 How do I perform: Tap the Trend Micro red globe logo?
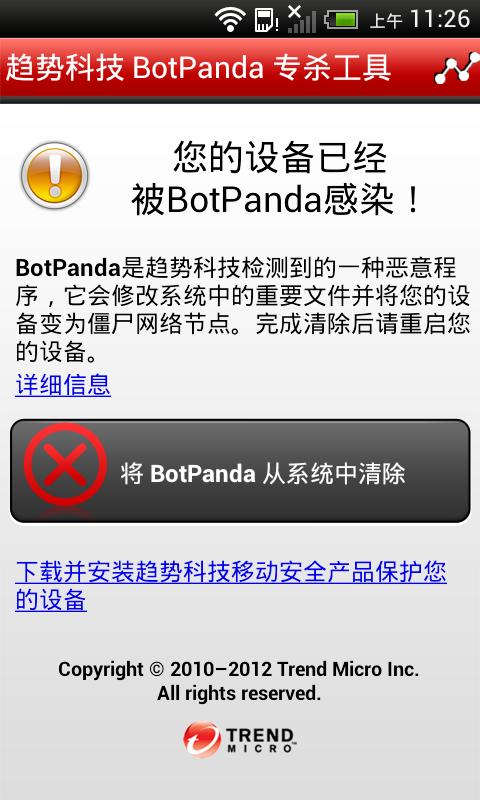[x=202, y=739]
